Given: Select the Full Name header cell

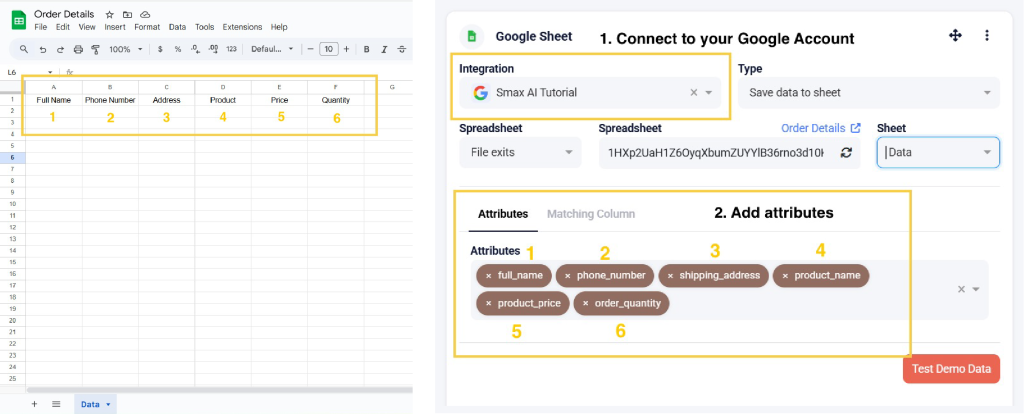Looking at the screenshot, I should point(54,100).
